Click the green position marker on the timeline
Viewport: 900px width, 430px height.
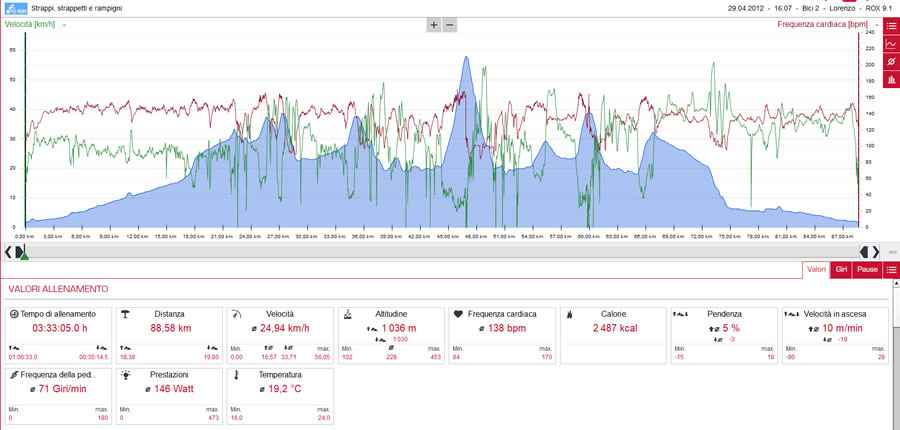pos(24,257)
